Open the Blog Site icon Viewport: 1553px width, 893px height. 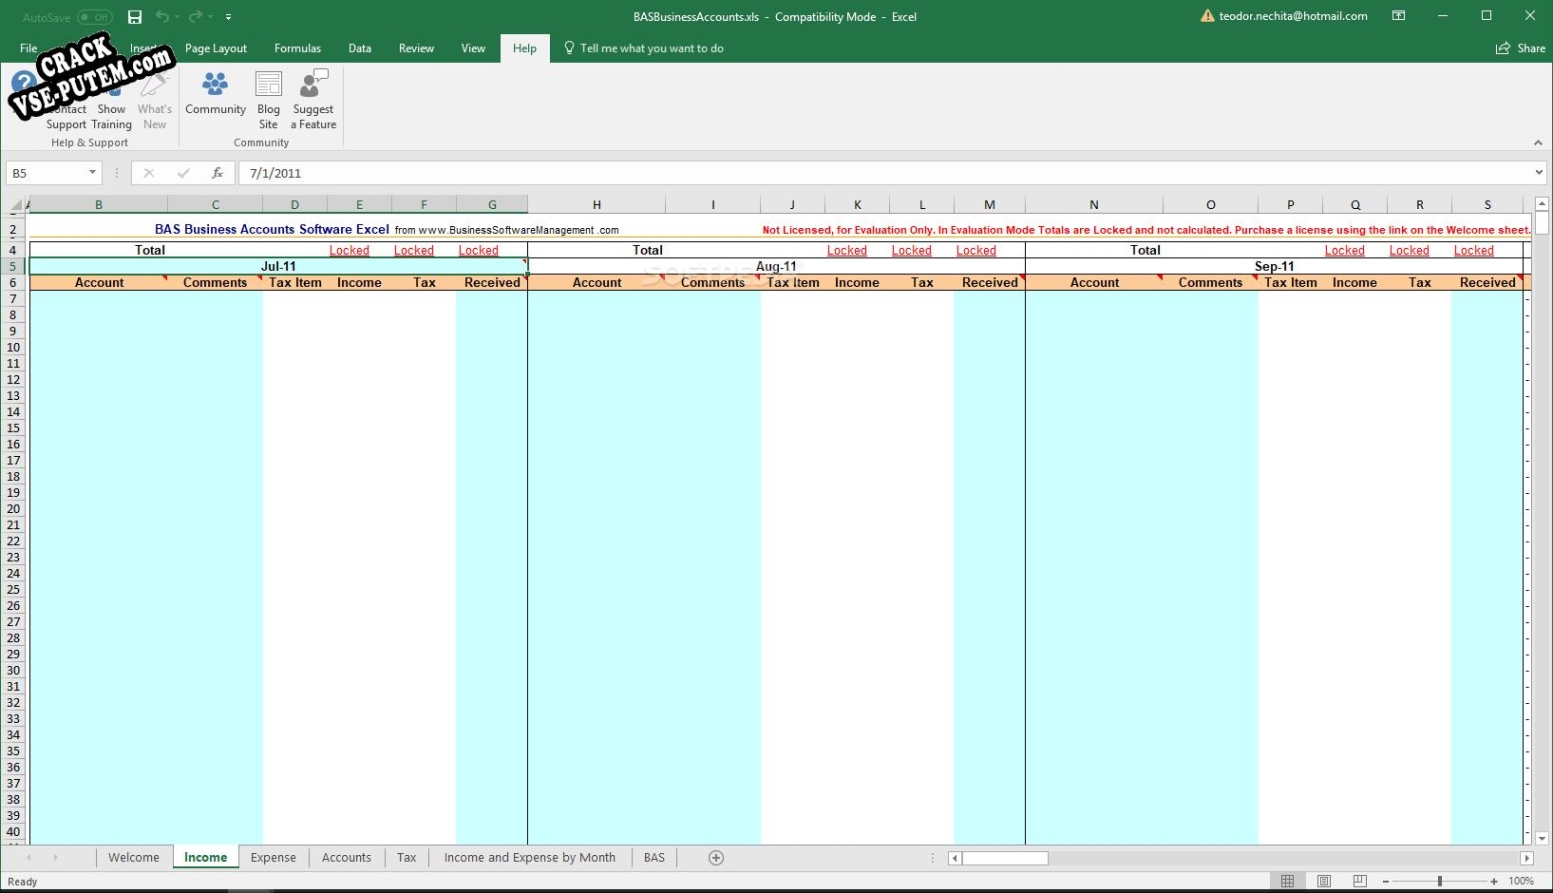point(269,100)
